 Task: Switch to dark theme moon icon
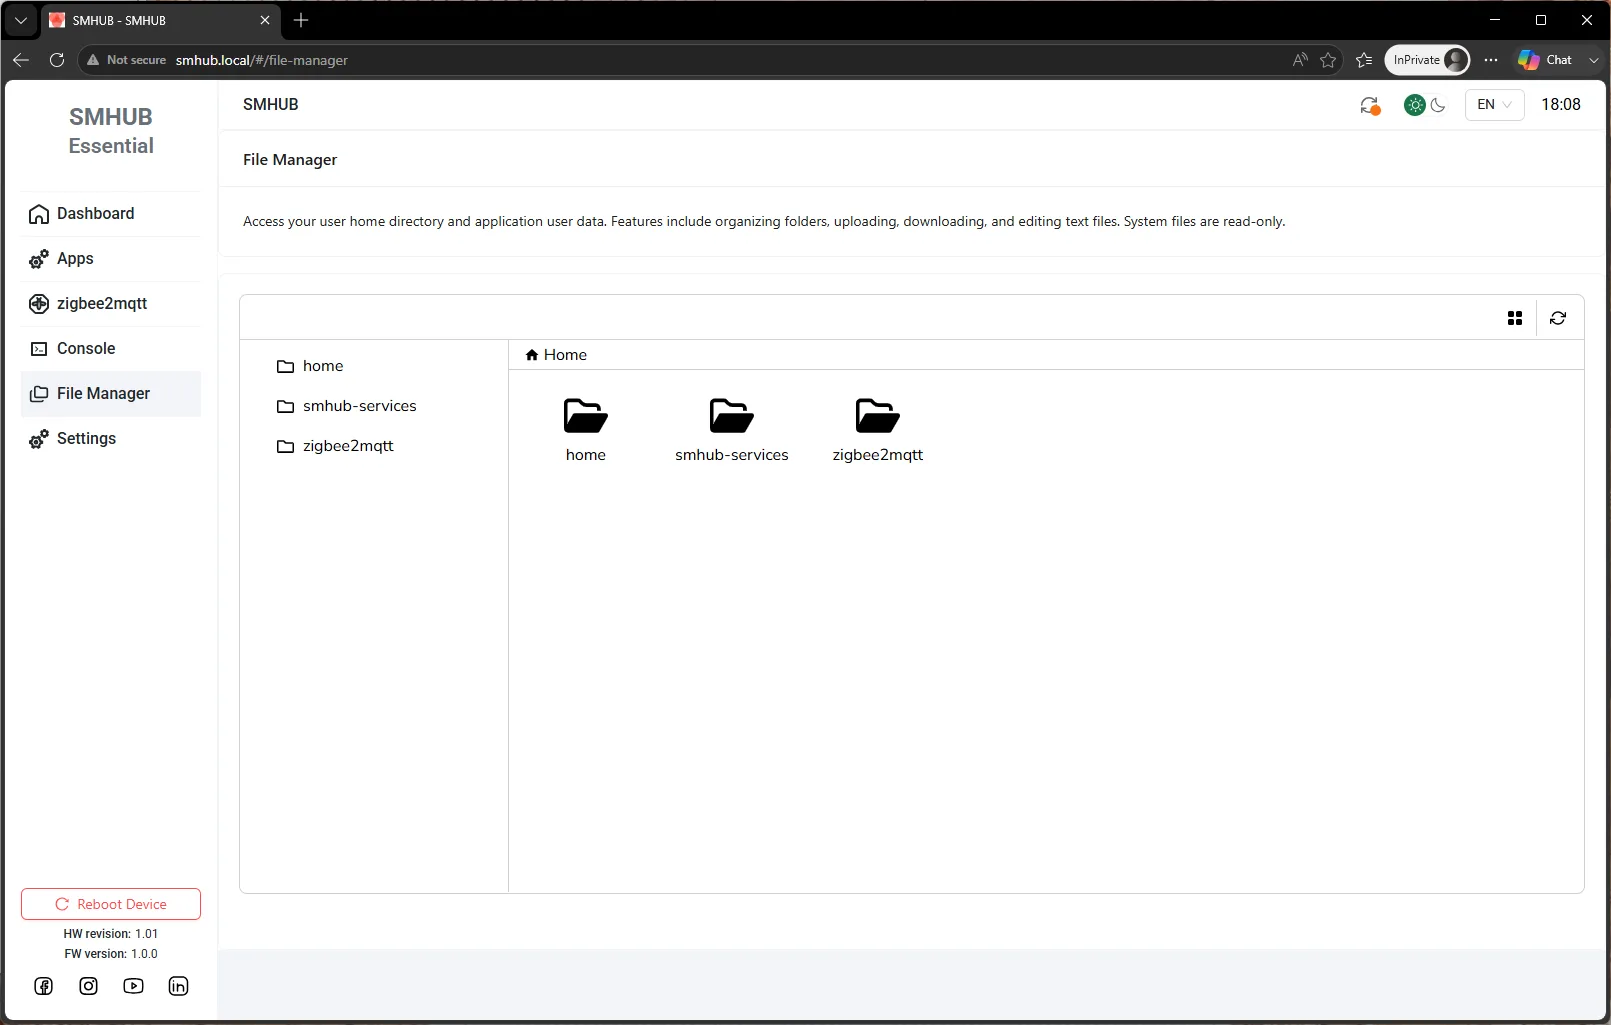click(x=1438, y=105)
